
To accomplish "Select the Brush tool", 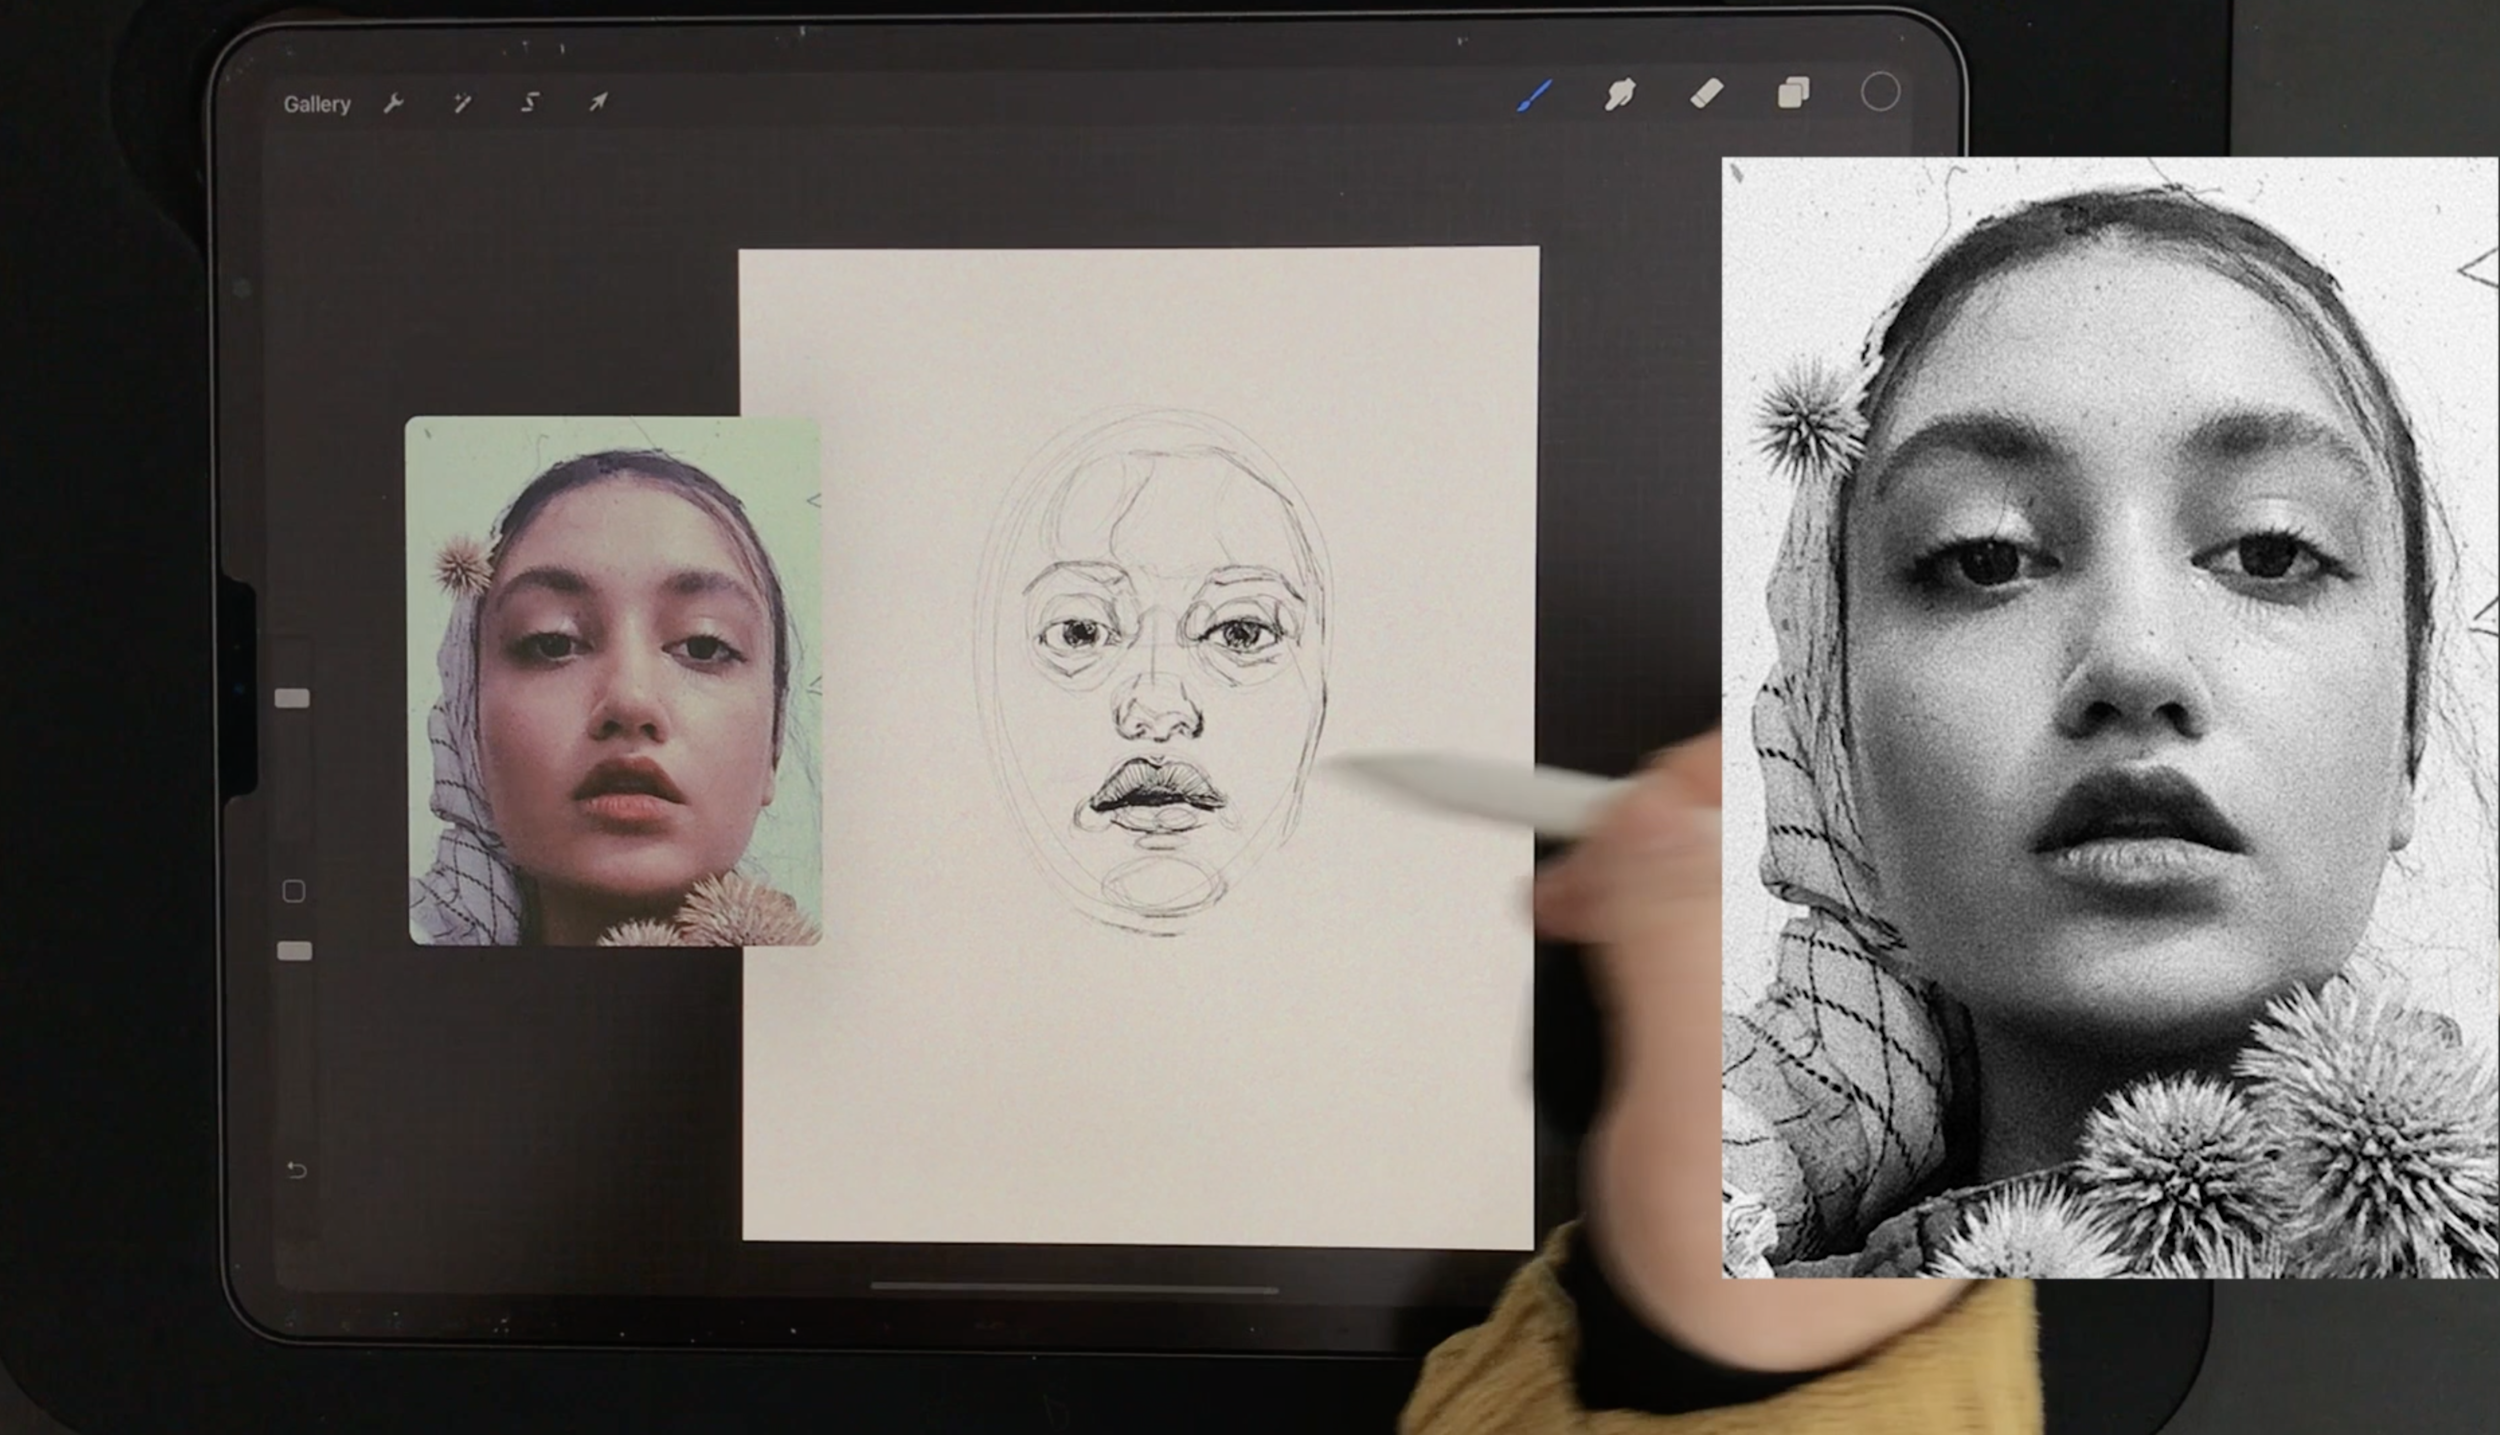I will click(1534, 96).
